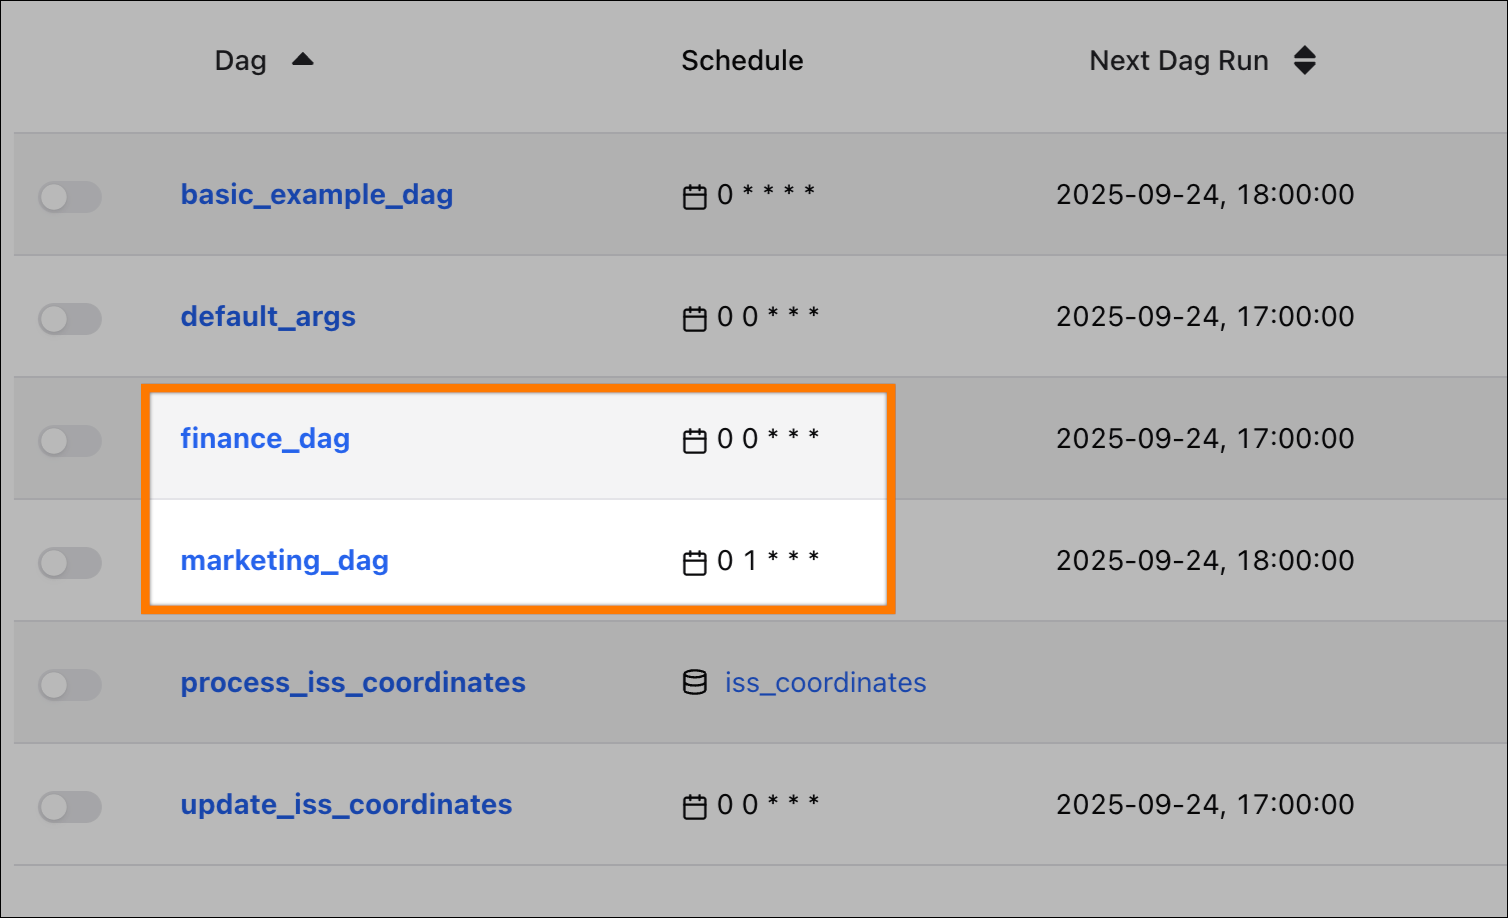Click the calendar icon beside marketing_dag schedule
1508x918 pixels.
pyautogui.click(x=694, y=561)
